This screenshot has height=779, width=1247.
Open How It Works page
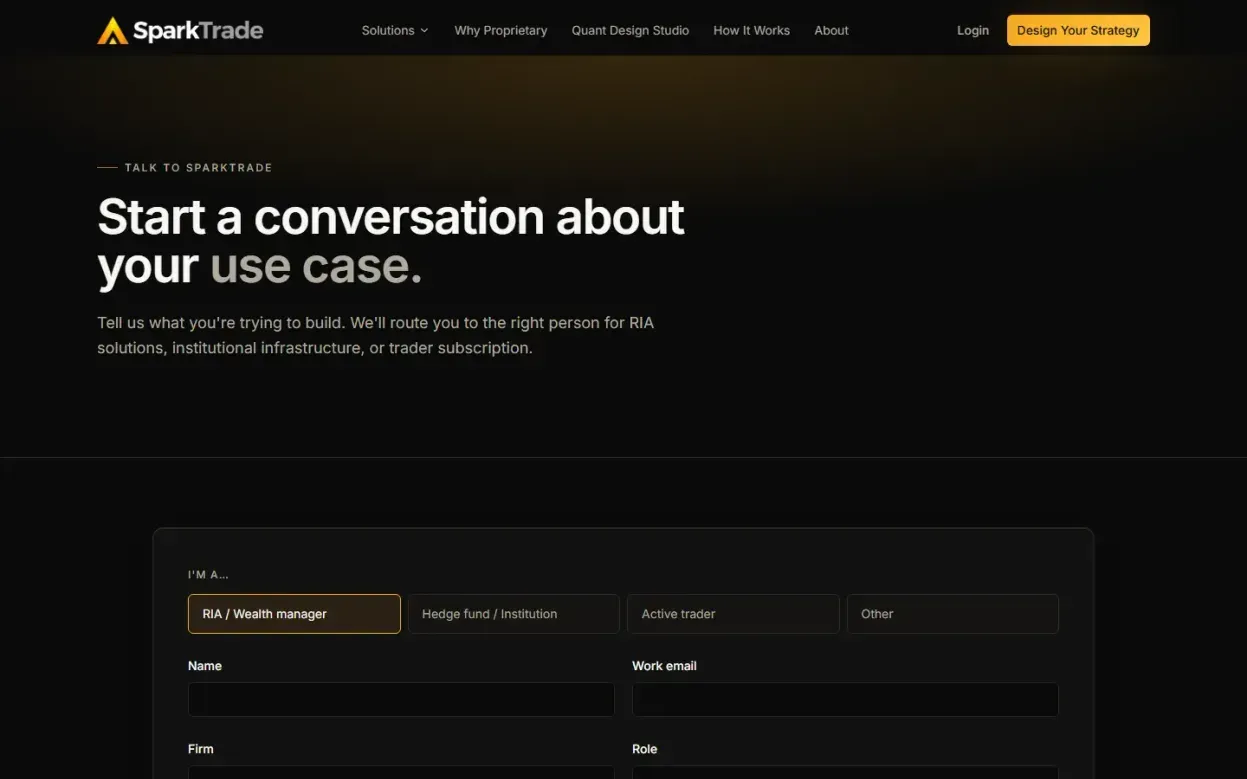pos(751,31)
